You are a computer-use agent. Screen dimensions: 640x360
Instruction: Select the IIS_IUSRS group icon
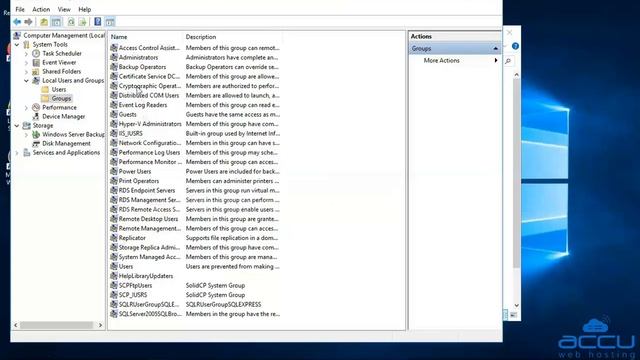(114, 133)
